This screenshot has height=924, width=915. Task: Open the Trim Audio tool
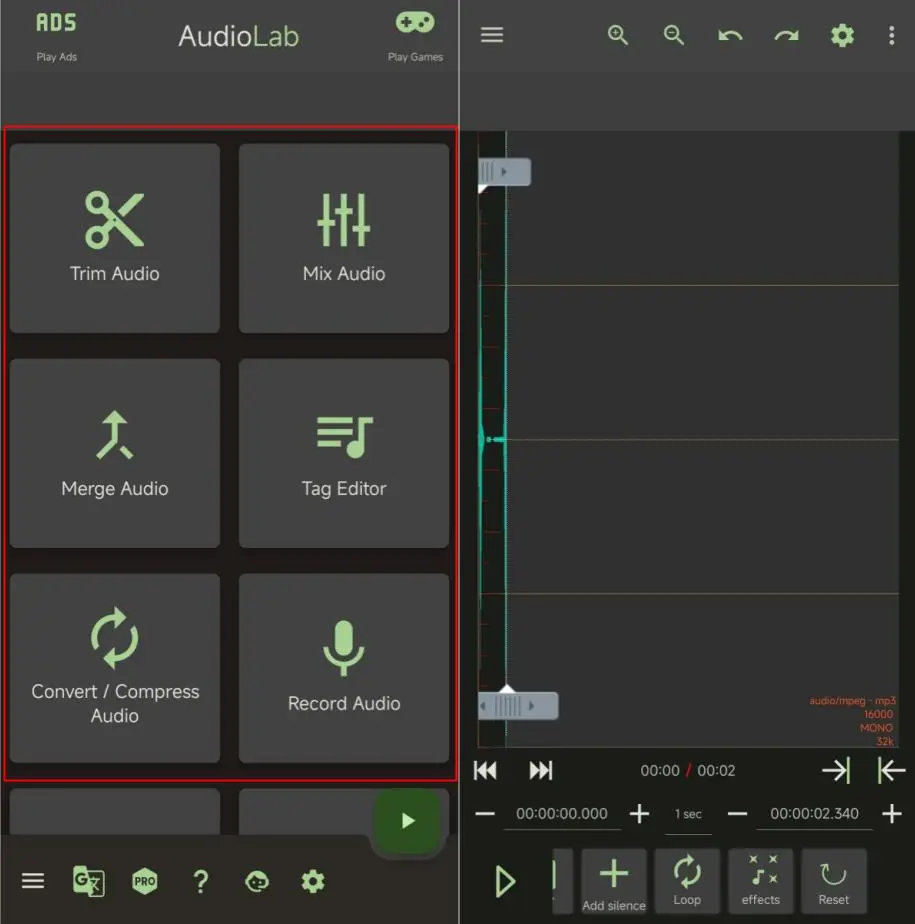tap(115, 238)
